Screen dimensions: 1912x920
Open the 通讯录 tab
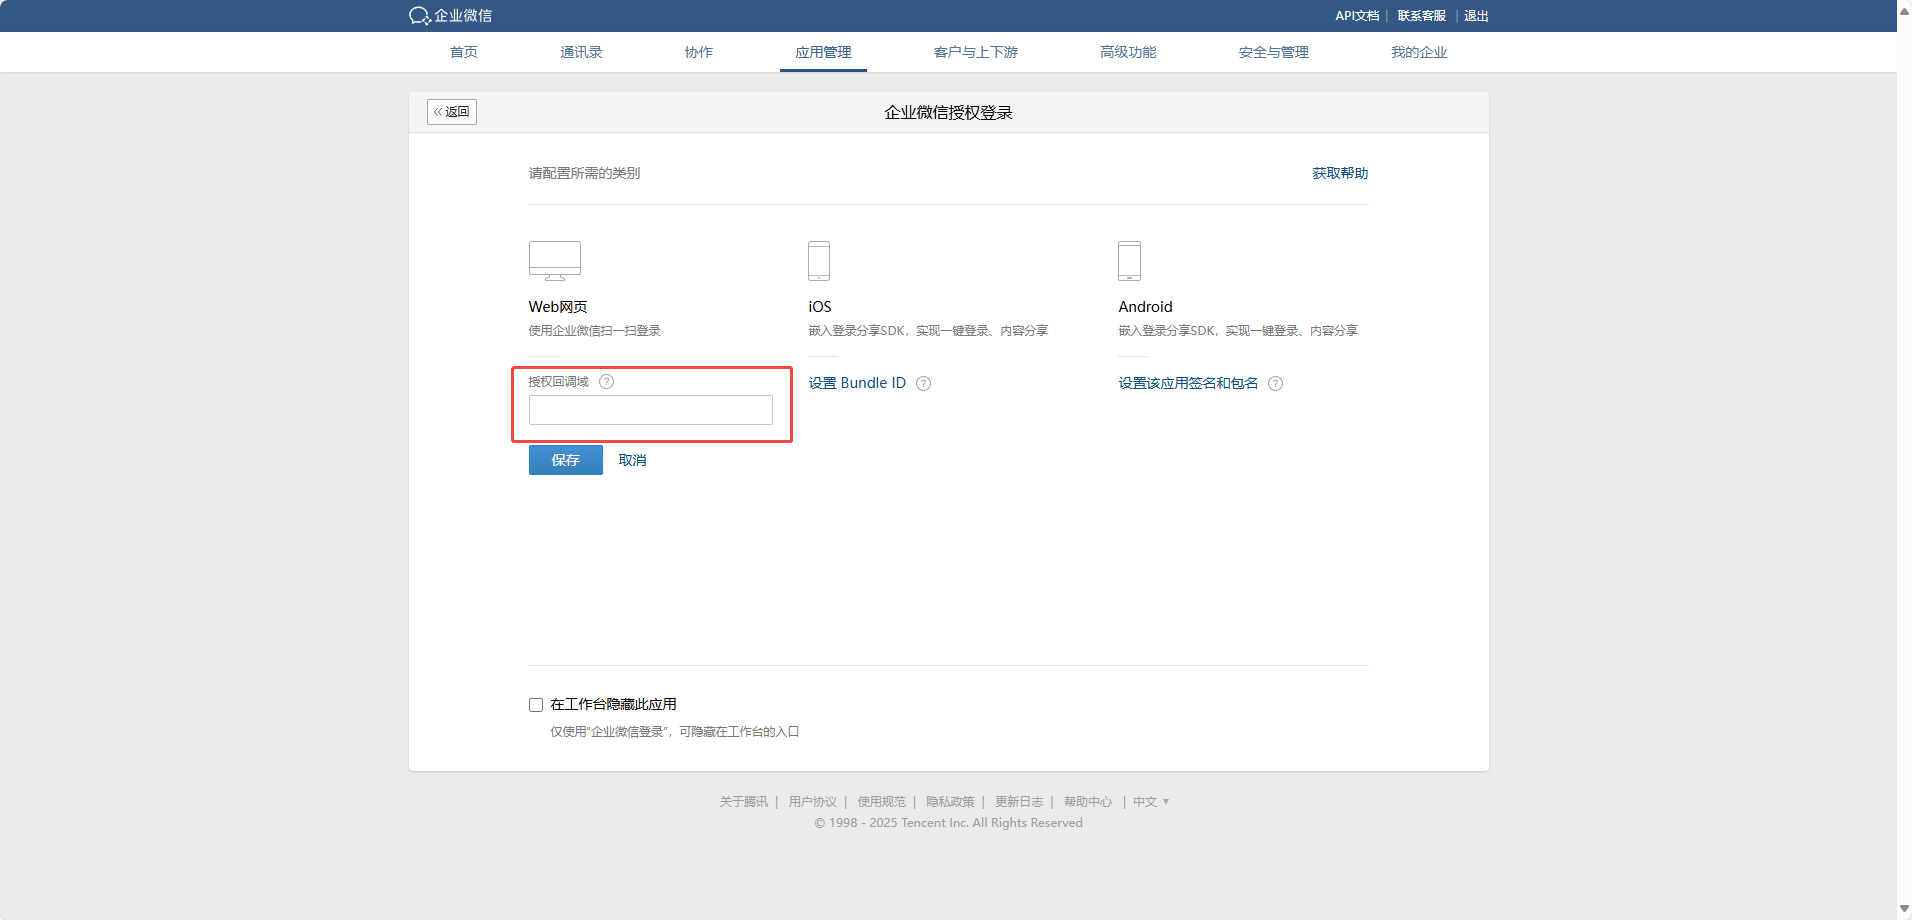point(581,52)
